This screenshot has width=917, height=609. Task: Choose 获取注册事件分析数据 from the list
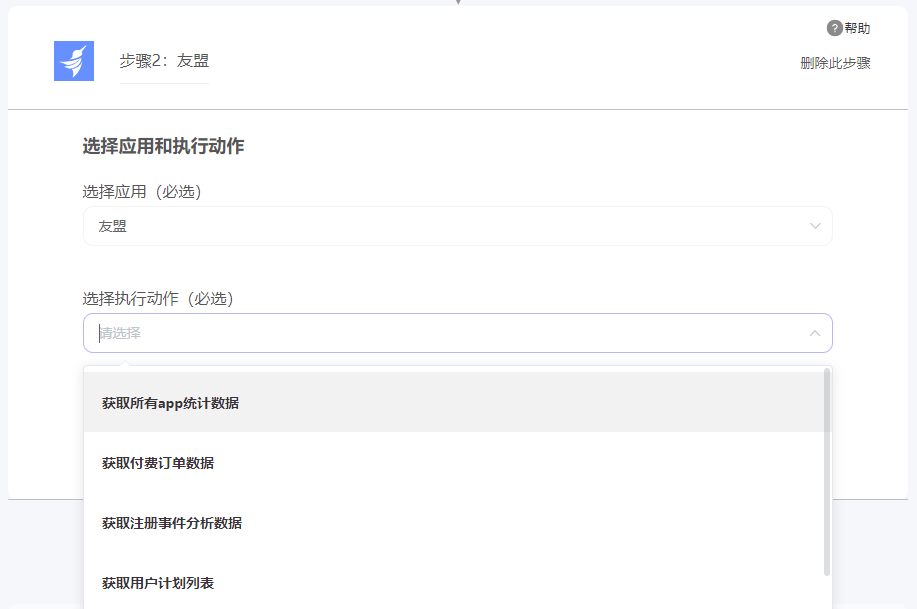coord(454,523)
